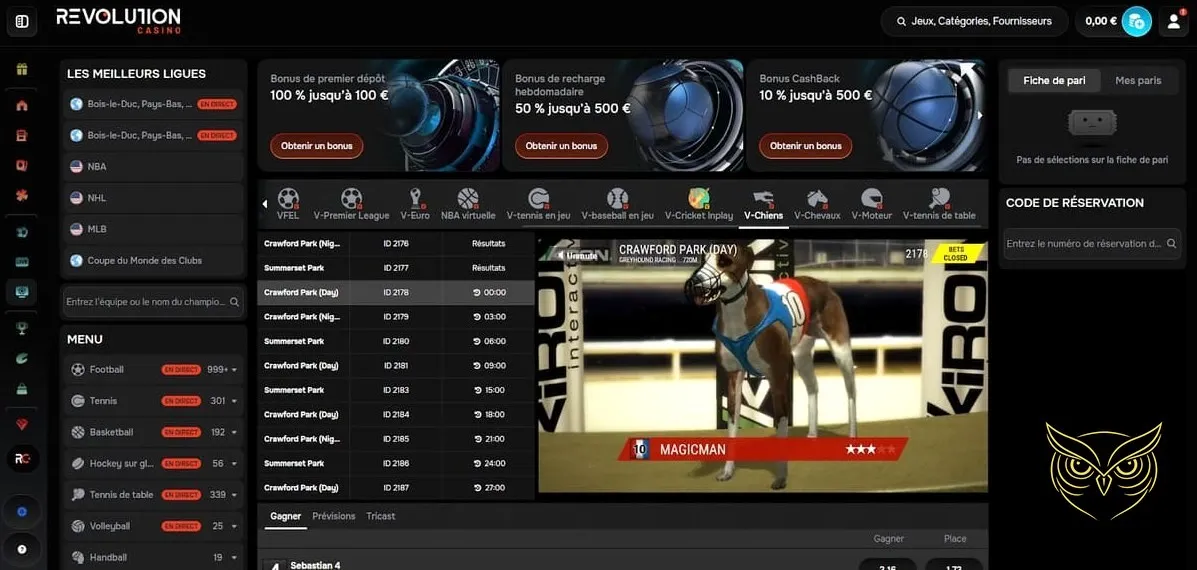The height and width of the screenshot is (570, 1197).
Task: Select V-tennis en jeu sport
Action: [538, 204]
